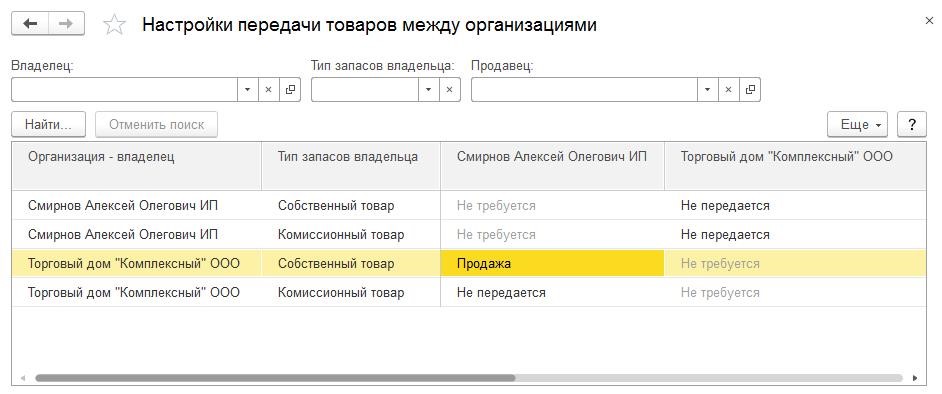
Task: Select Торговый дом owner in highlighted row
Action: [136, 263]
